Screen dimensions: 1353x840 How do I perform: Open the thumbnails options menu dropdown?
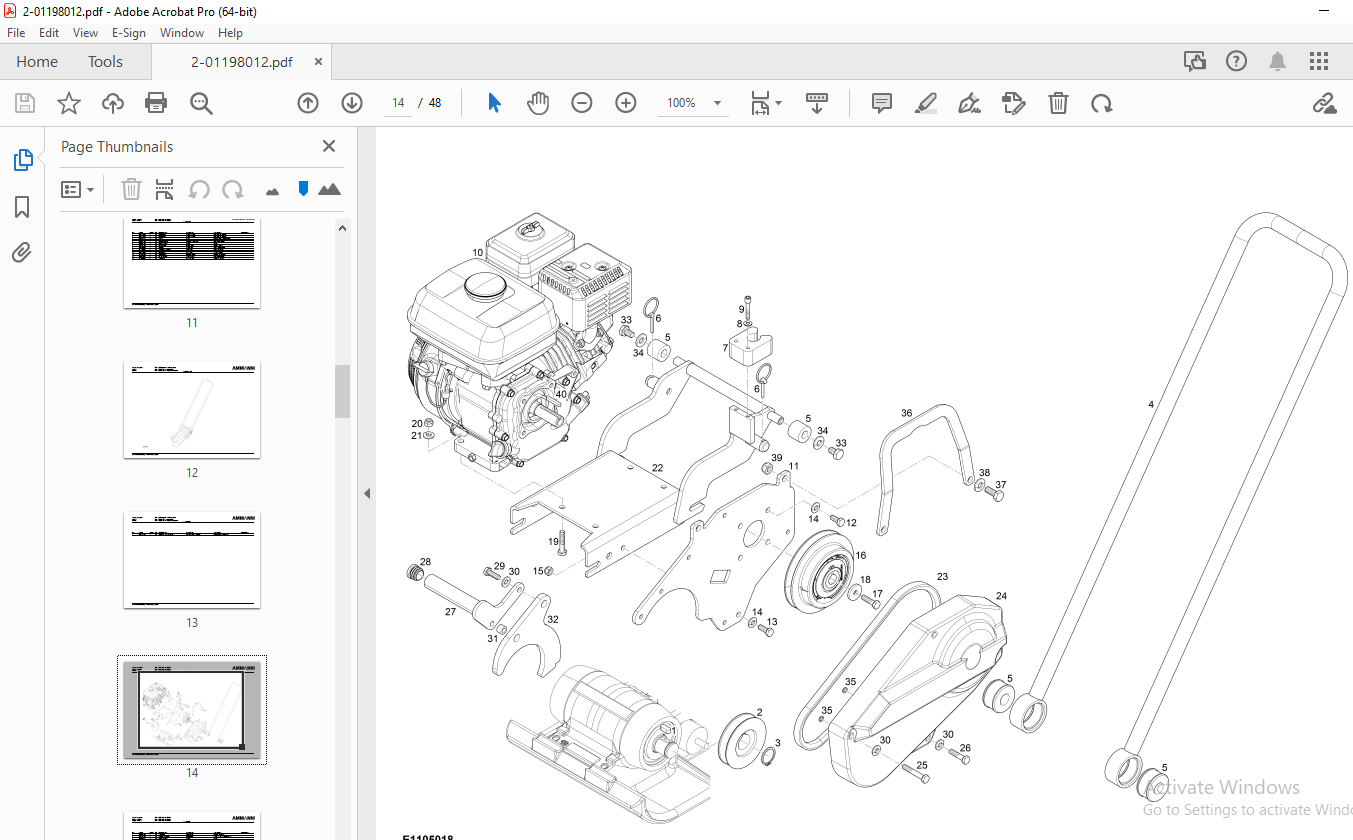coord(78,189)
